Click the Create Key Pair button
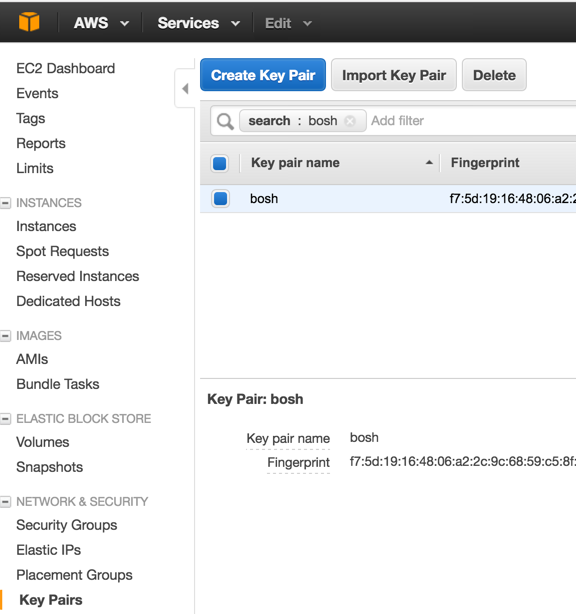The width and height of the screenshot is (576, 614). (263, 75)
